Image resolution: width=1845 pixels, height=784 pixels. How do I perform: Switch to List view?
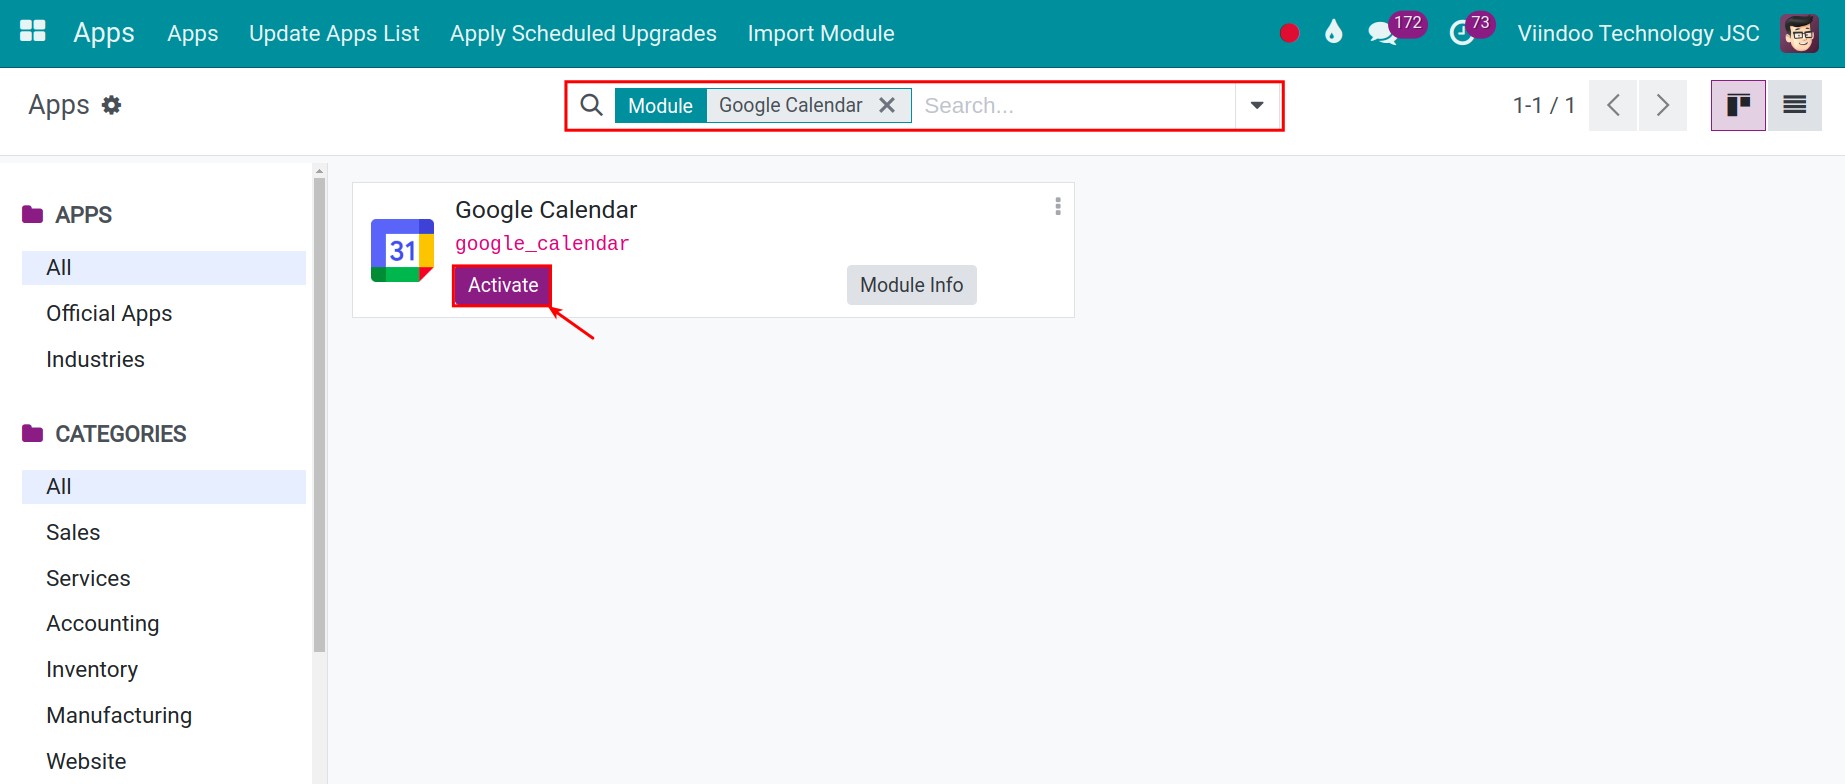point(1794,105)
